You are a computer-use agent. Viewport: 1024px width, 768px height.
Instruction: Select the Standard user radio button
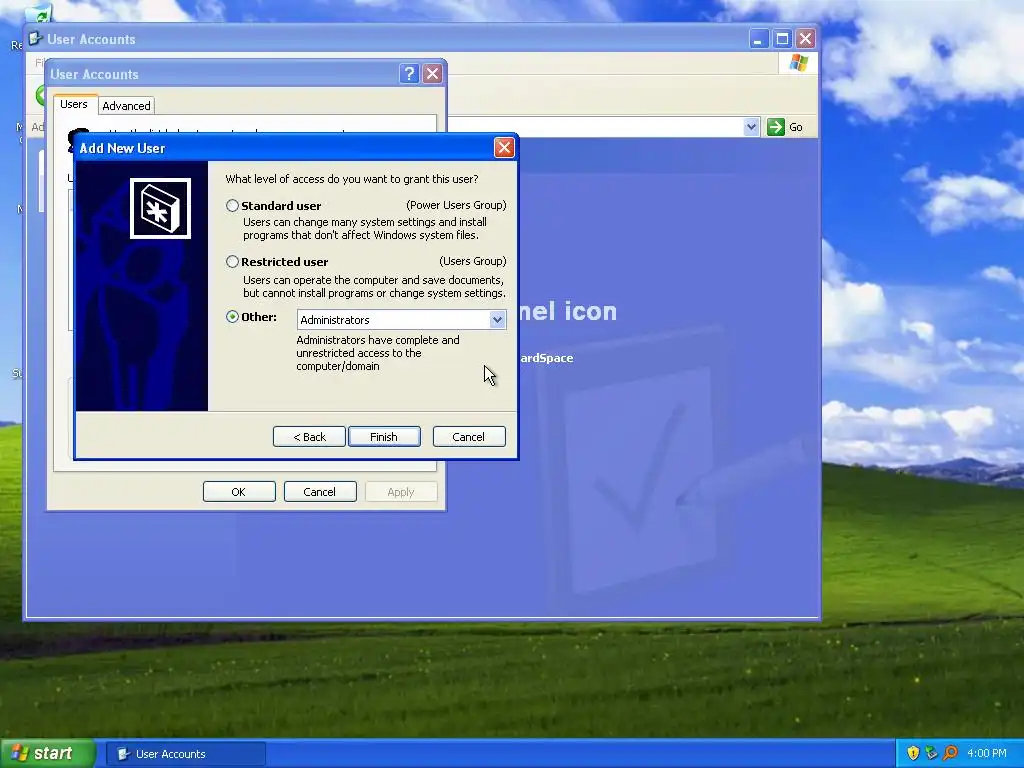(232, 206)
